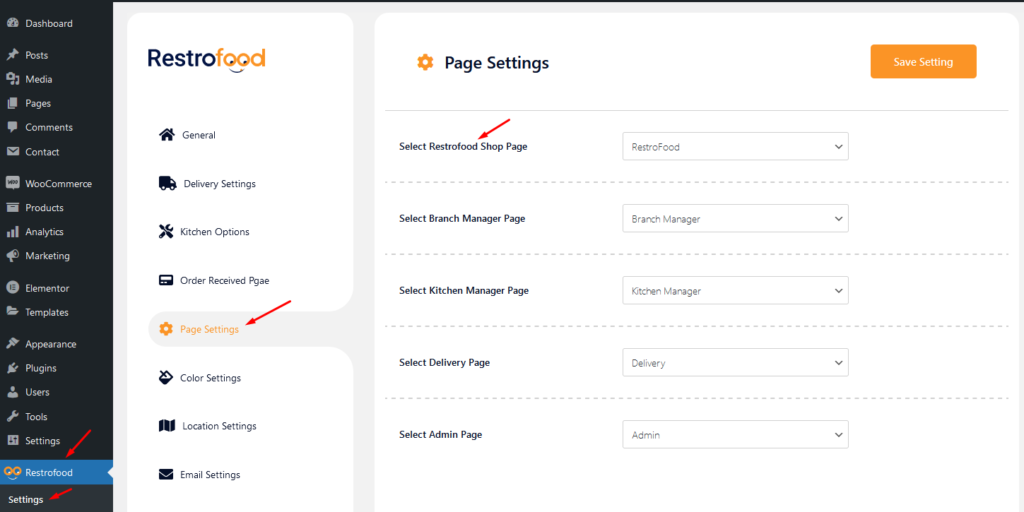The height and width of the screenshot is (512, 1024).
Task: Open the Plugins menu item
Action: [x=41, y=368]
